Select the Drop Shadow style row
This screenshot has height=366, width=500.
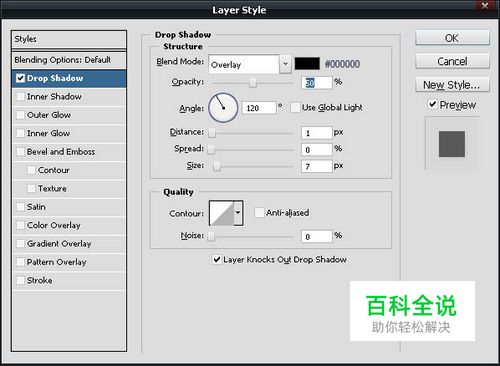click(69, 78)
